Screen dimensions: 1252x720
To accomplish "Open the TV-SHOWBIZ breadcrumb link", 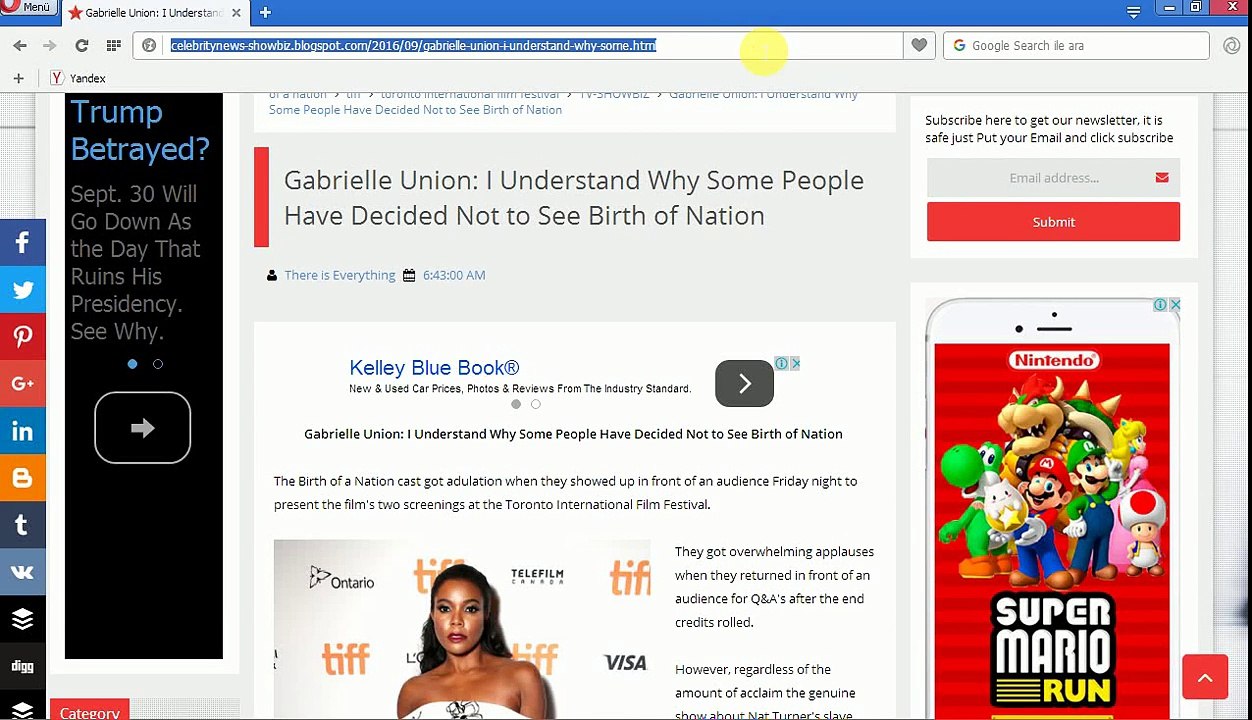I will [x=614, y=95].
